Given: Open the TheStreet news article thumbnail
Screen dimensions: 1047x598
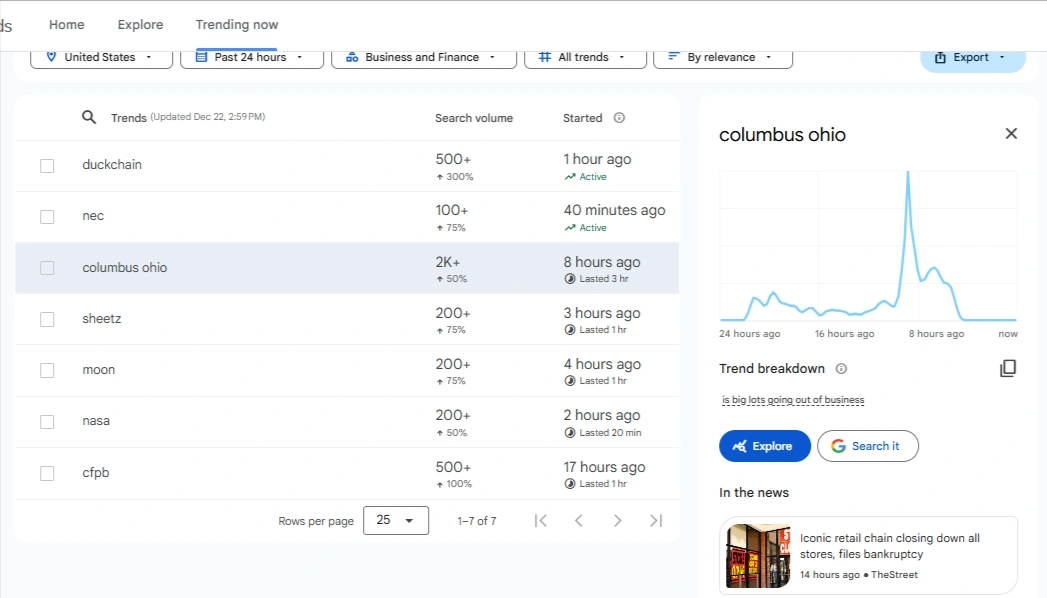Looking at the screenshot, I should pyautogui.click(x=758, y=556).
